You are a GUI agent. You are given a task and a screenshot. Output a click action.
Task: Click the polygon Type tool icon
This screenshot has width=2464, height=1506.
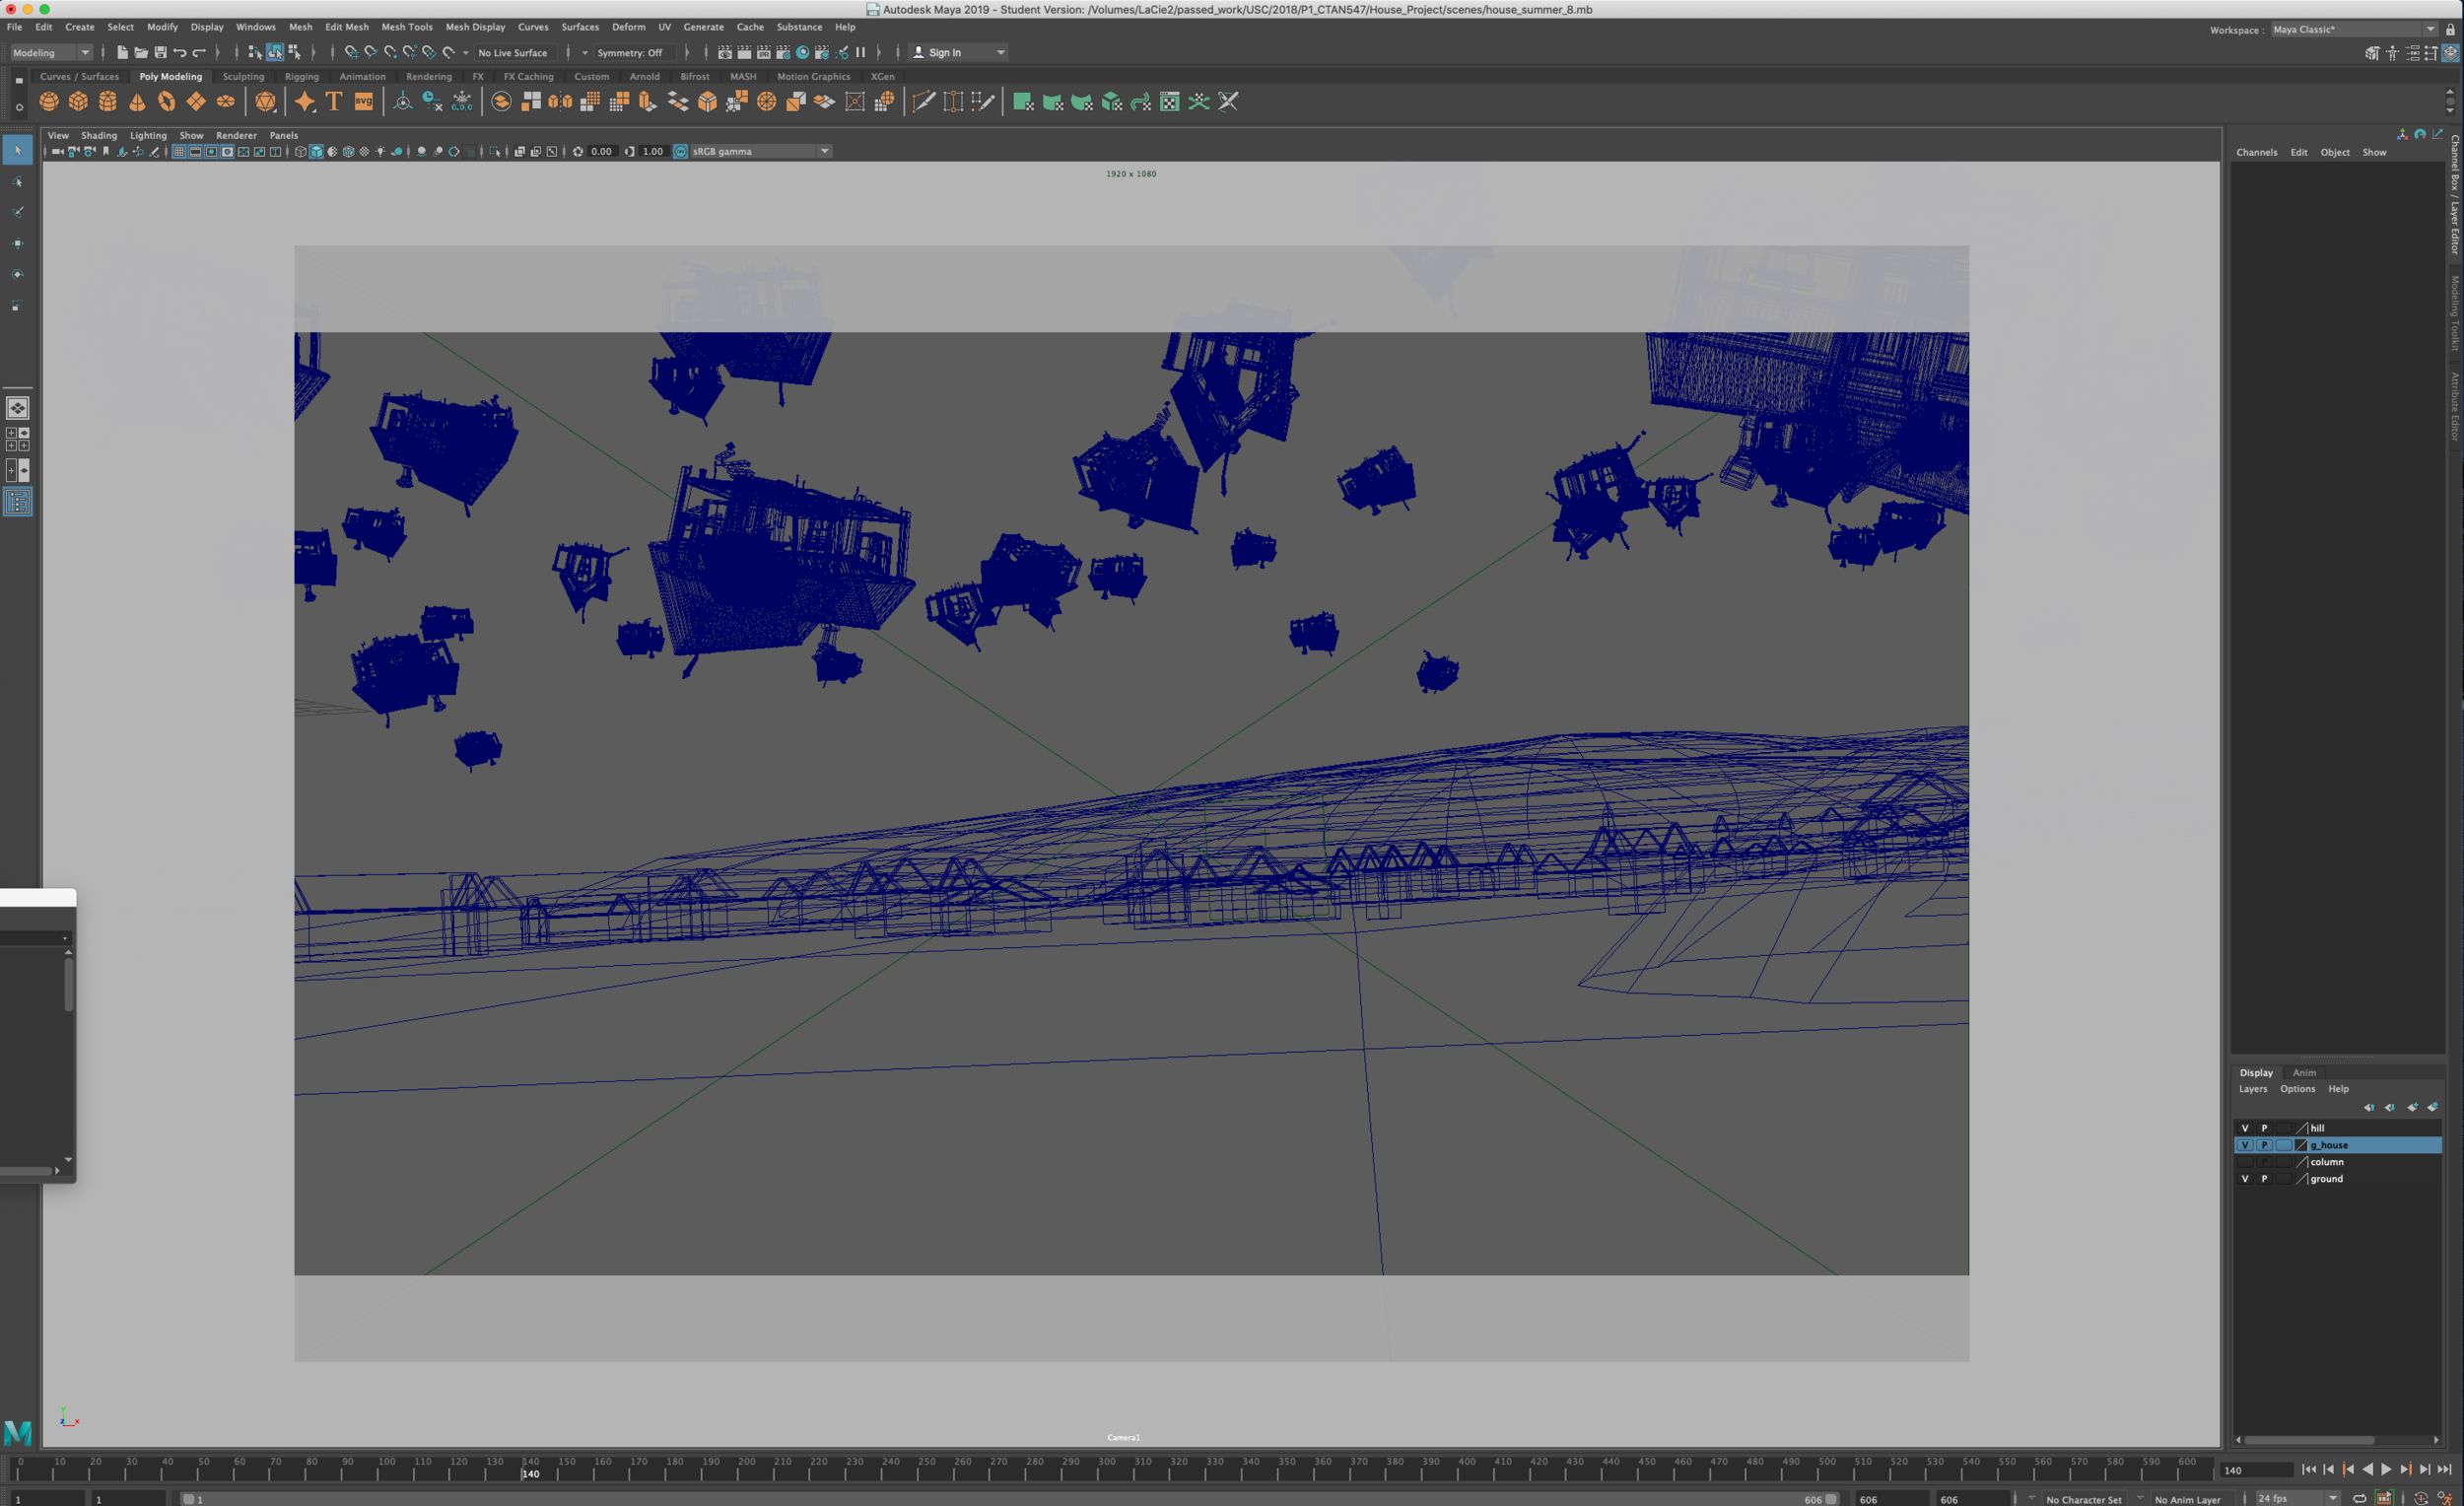tap(334, 101)
